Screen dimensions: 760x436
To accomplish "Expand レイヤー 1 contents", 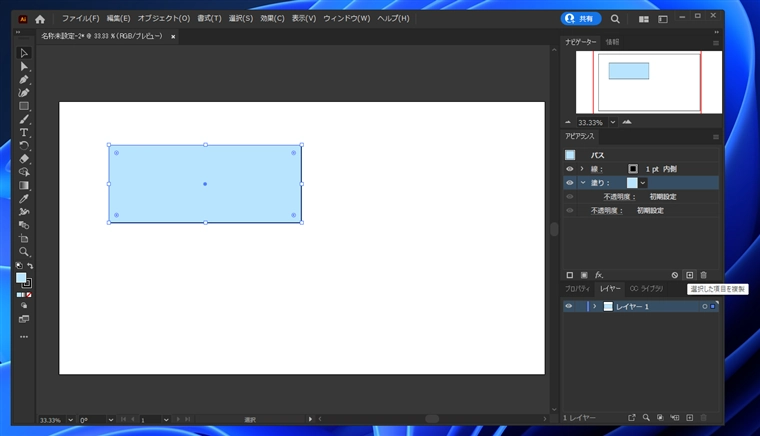I will (x=595, y=306).
